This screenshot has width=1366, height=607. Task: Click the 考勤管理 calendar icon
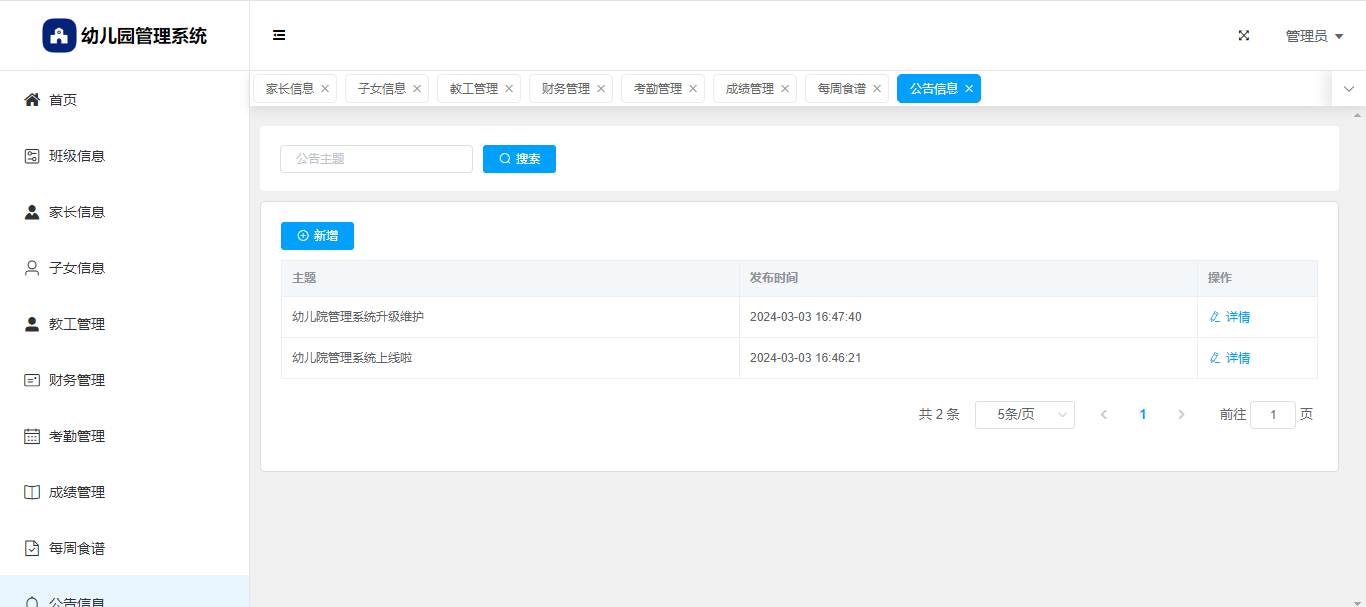point(32,436)
